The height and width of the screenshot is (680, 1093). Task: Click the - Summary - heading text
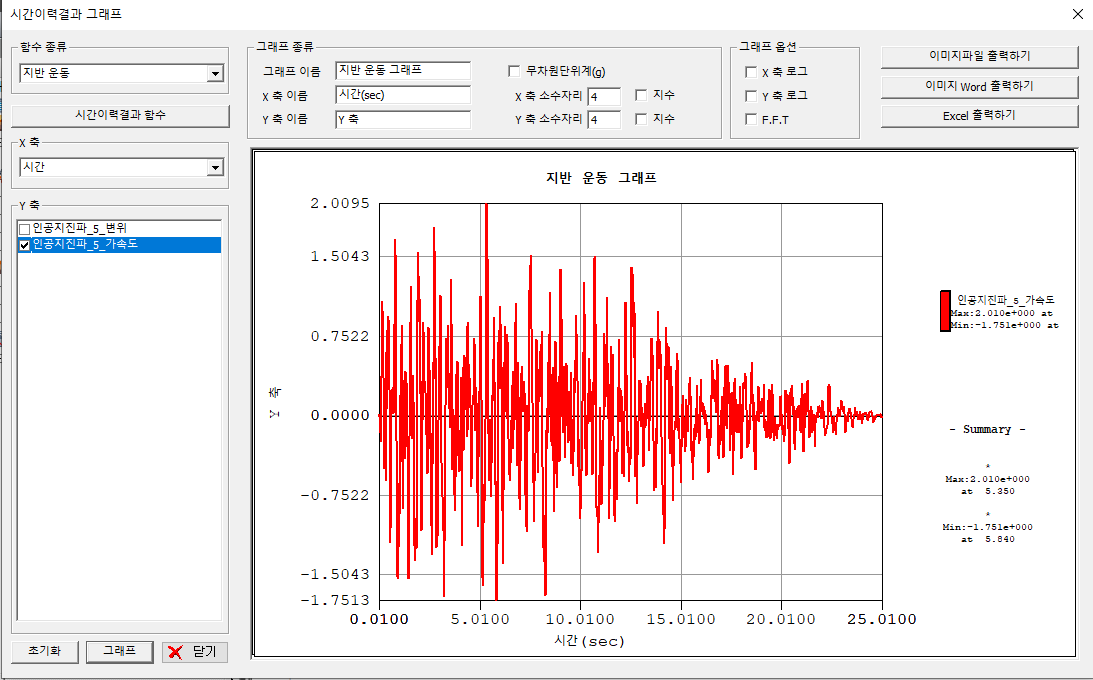[x=987, y=430]
